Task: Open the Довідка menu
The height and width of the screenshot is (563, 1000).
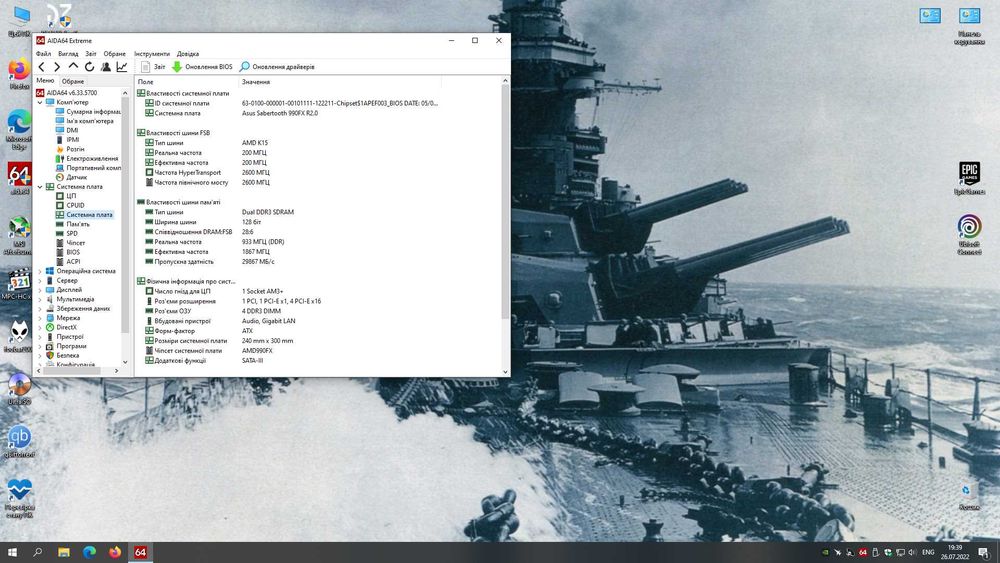Action: point(188,54)
